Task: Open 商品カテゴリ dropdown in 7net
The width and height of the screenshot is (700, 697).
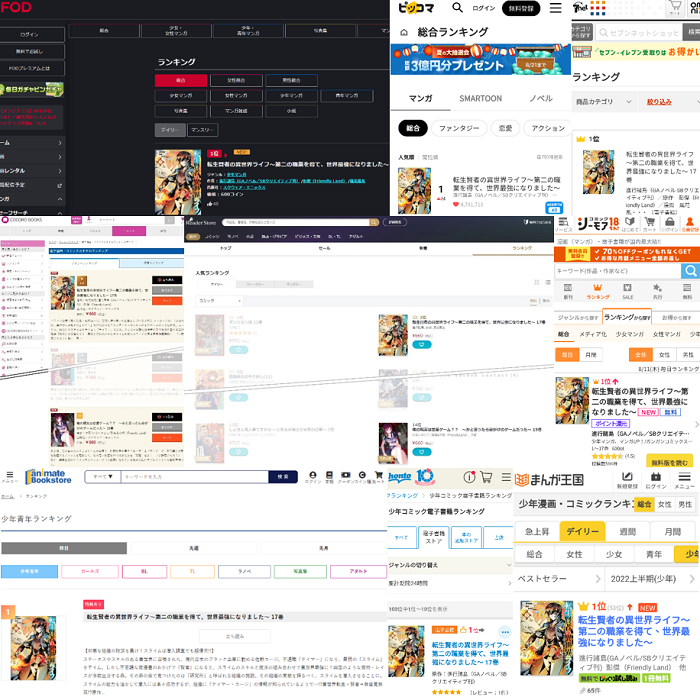Action: 604,102
